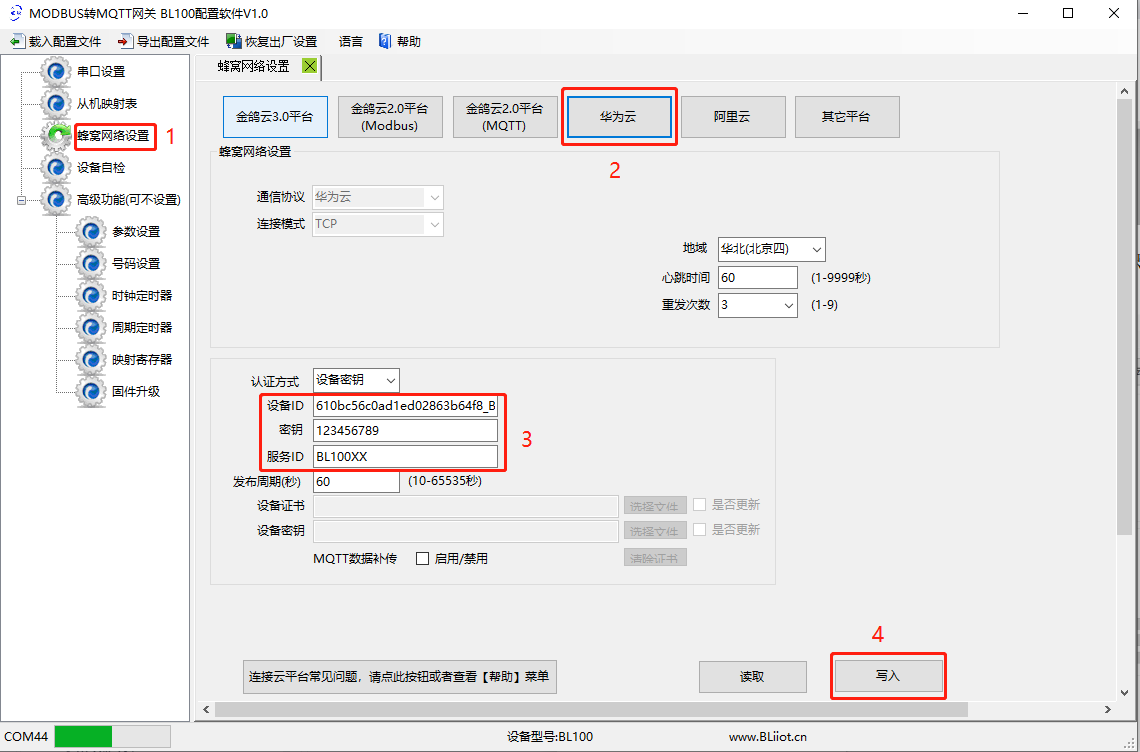The image size is (1140, 752).
Task: Click the 心跳时间 input field
Action: [758, 278]
